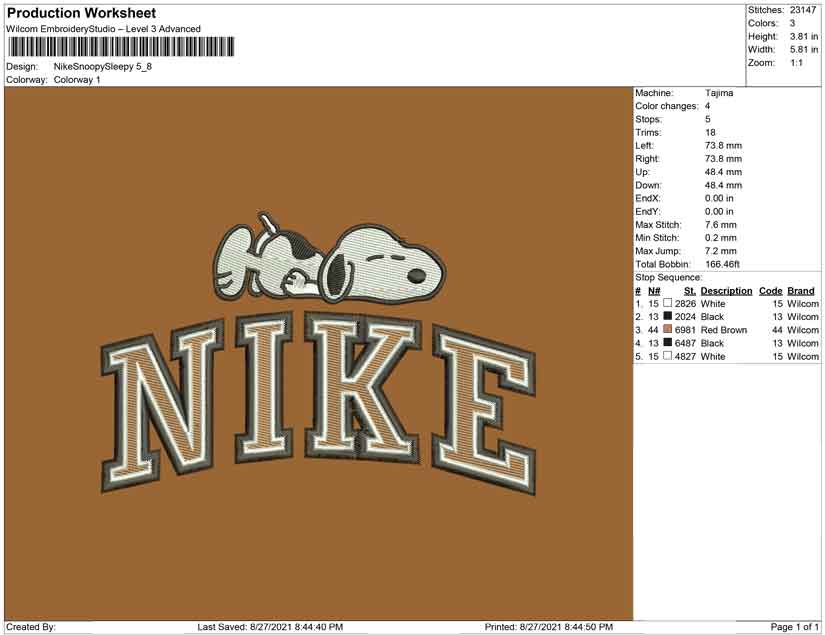Click the Height value 3.81 in

[804, 36]
